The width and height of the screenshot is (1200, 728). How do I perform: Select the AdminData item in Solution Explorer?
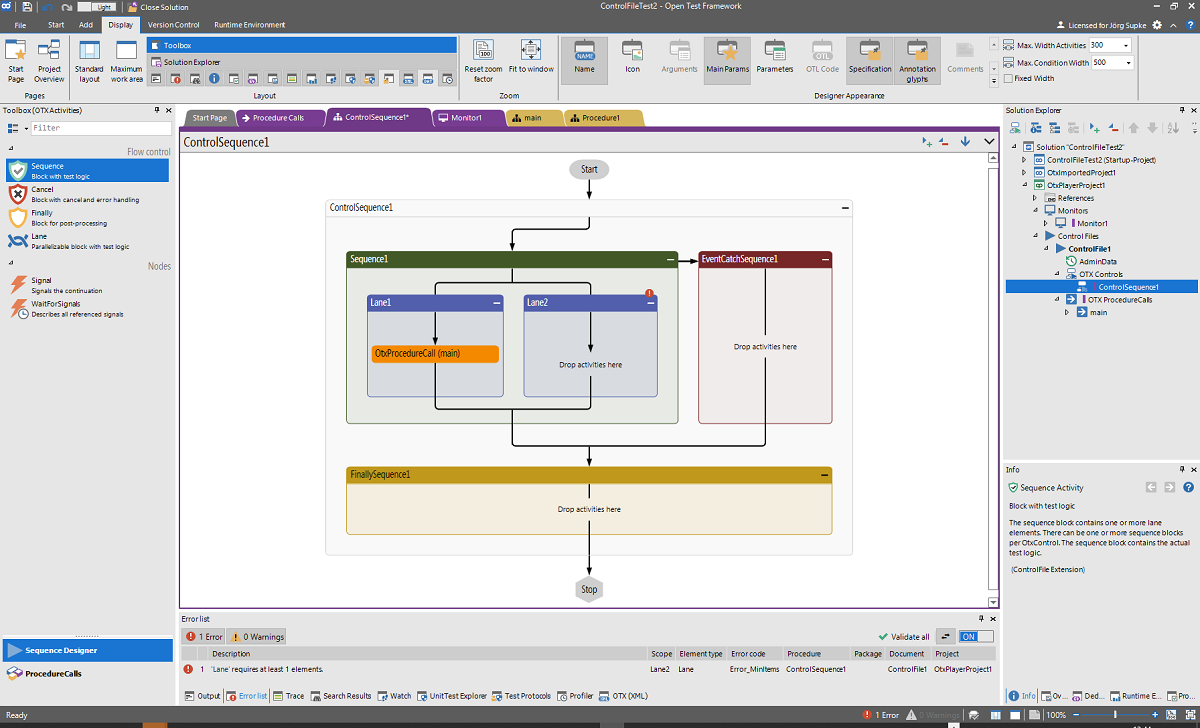[1097, 261]
